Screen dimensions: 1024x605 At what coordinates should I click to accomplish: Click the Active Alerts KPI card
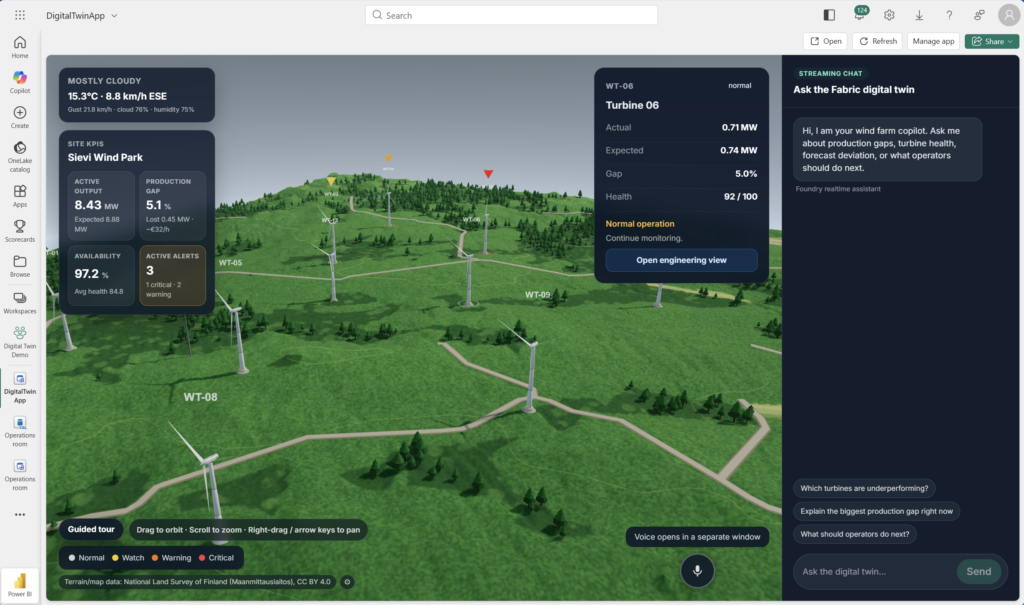click(x=172, y=275)
